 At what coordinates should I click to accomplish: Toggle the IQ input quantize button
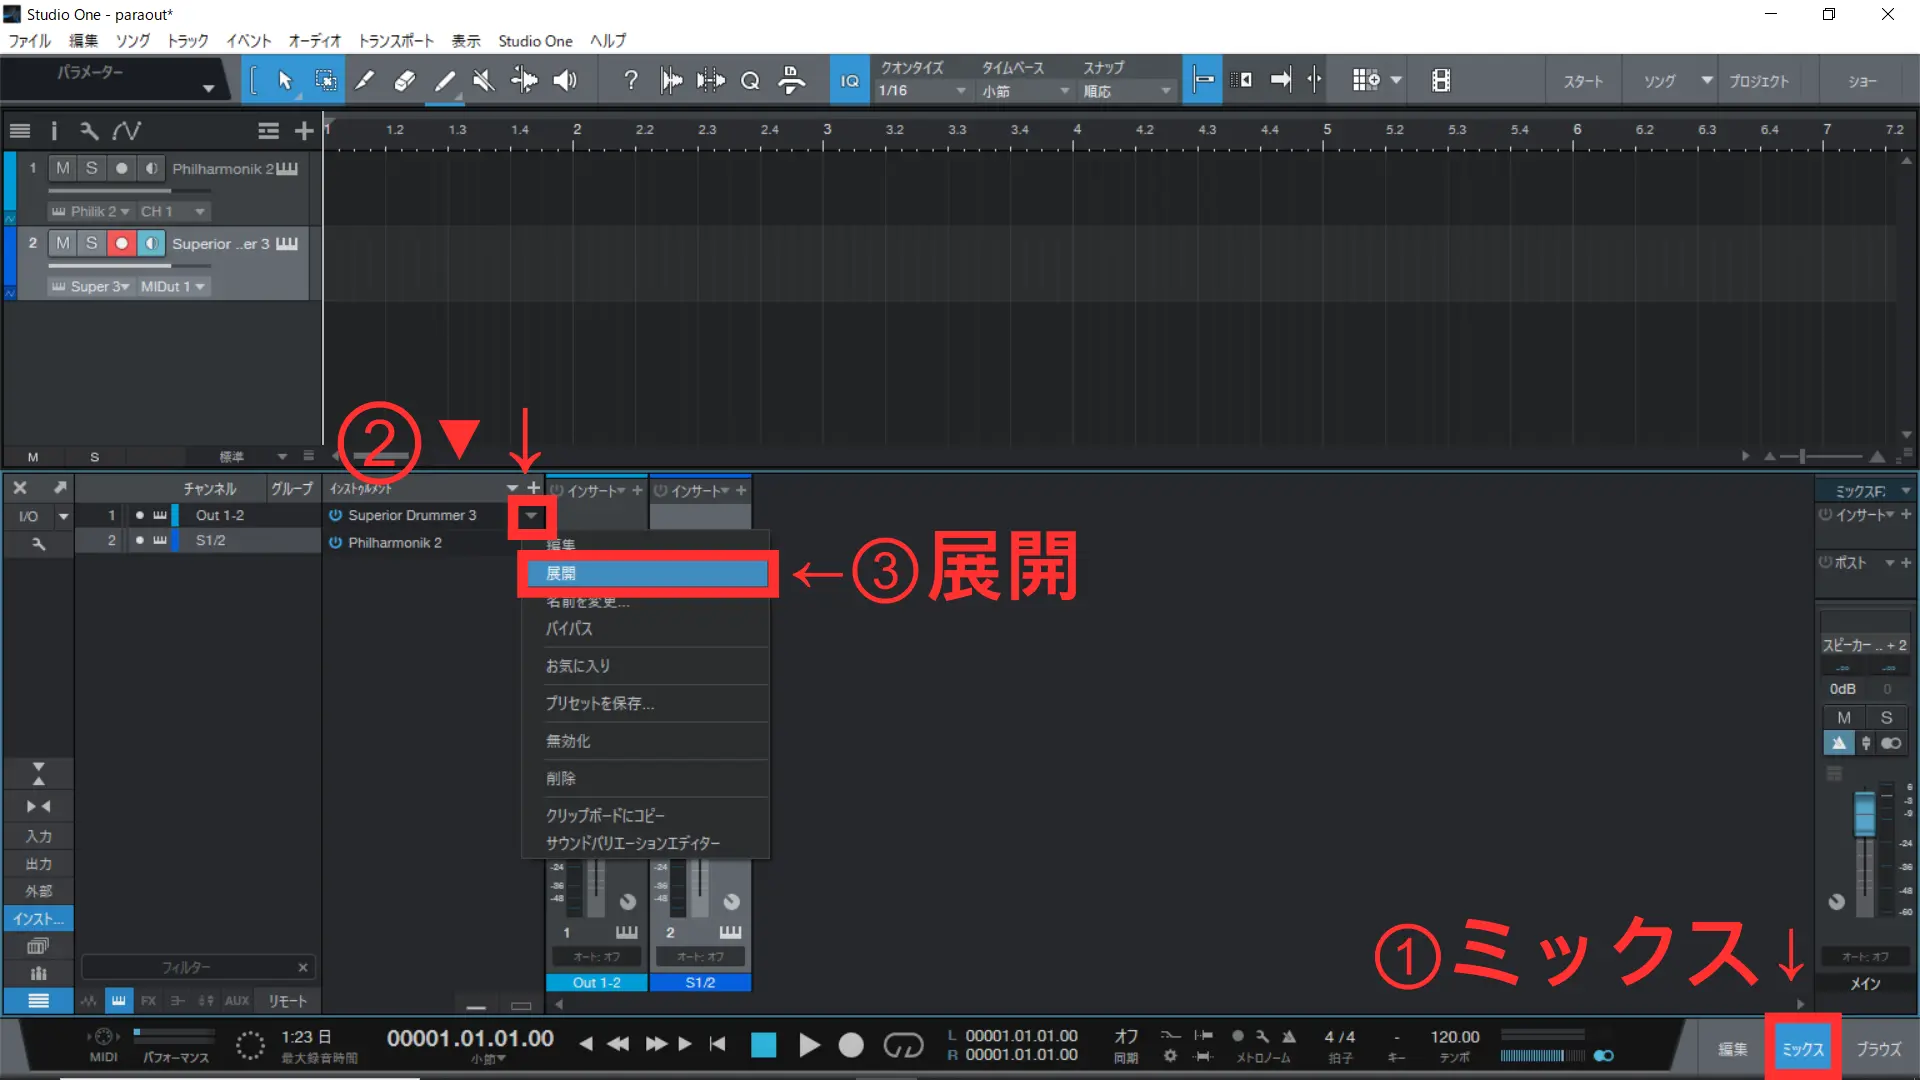click(849, 81)
